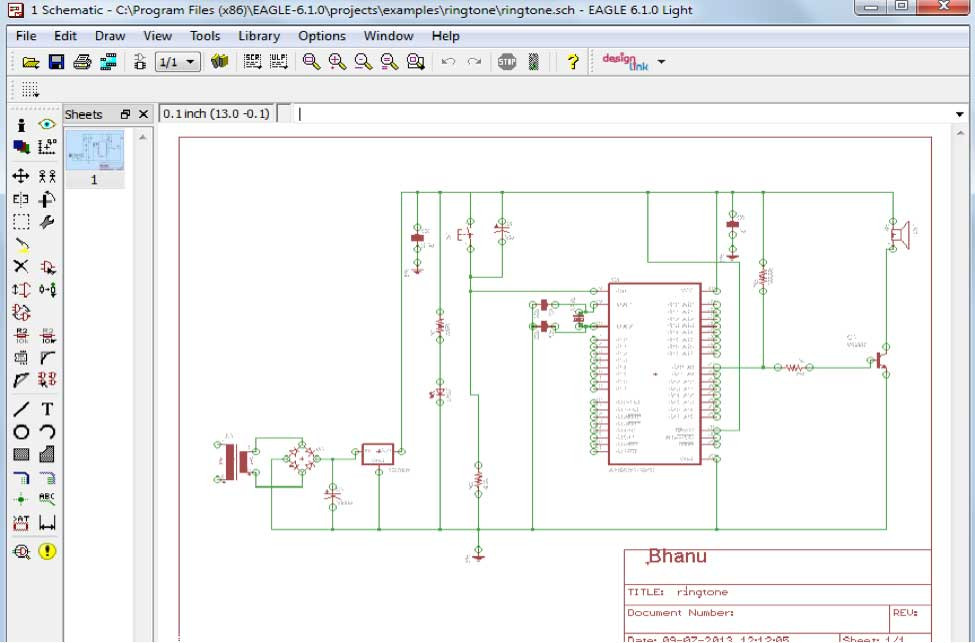Viewport: 975px width, 643px height.
Task: Select the Text tool
Action: click(46, 408)
